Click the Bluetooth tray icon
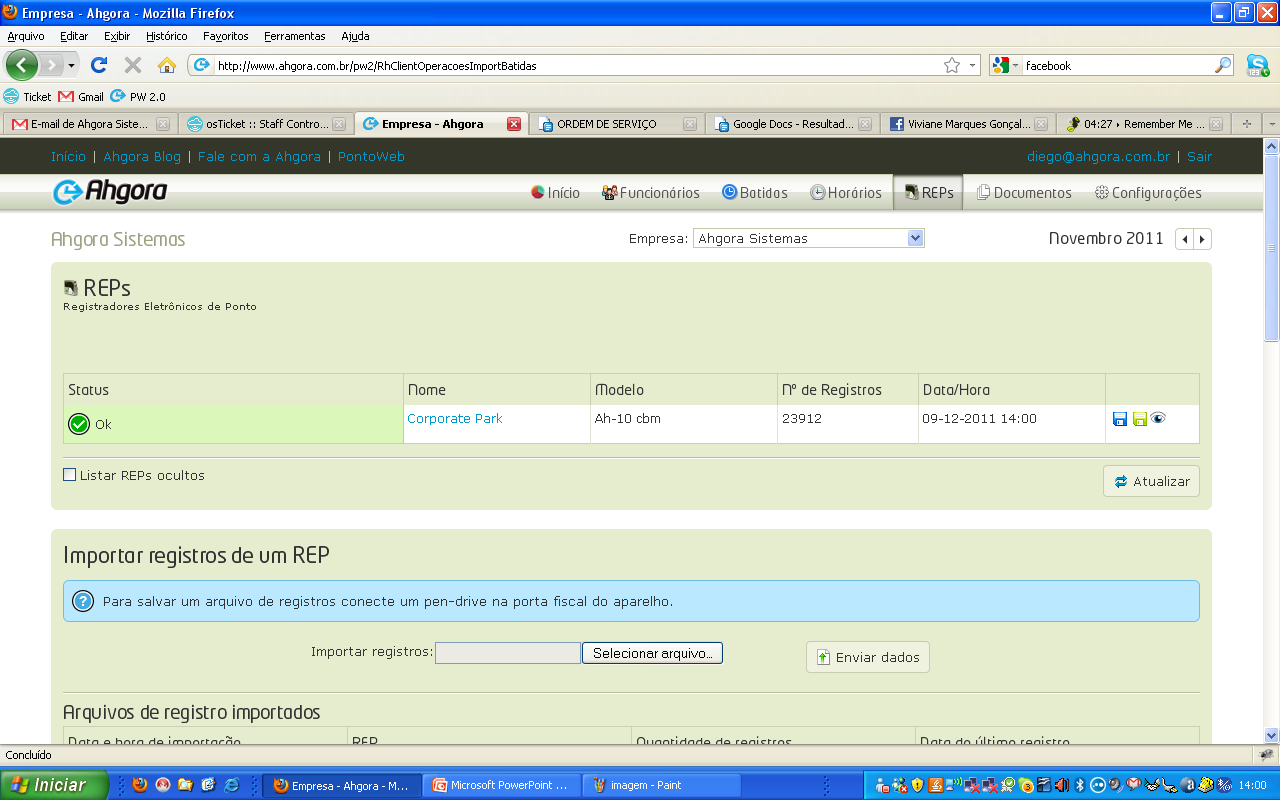 (1080, 785)
